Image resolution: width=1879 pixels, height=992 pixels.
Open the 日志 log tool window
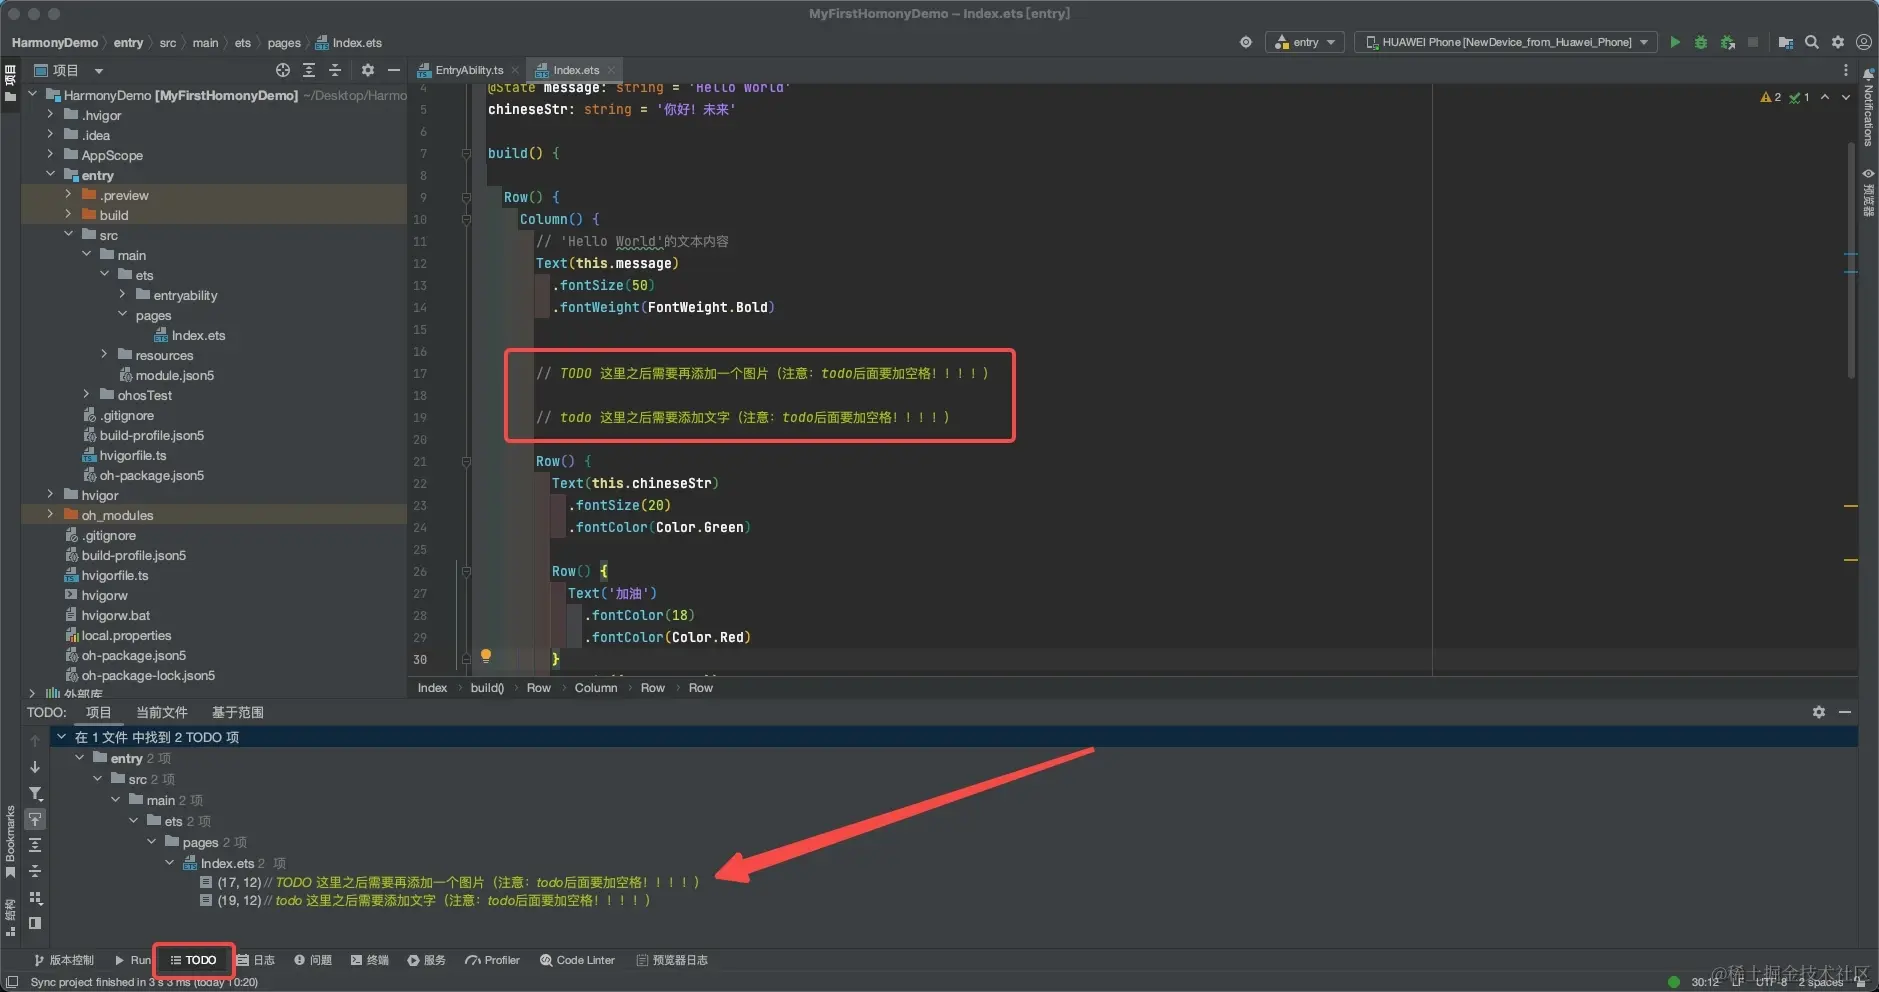(x=256, y=960)
